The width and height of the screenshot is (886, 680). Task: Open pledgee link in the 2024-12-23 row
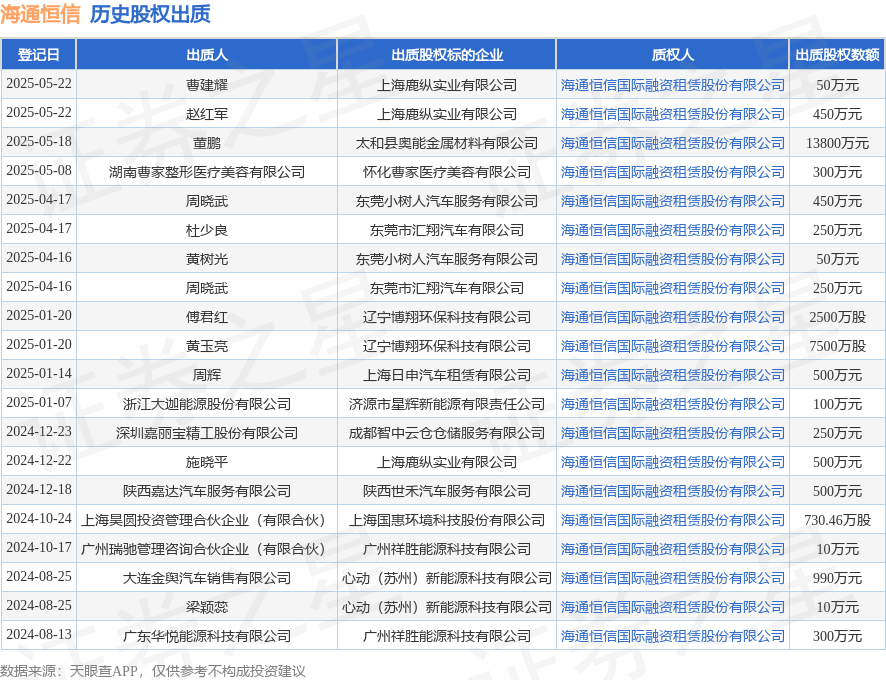(x=672, y=433)
